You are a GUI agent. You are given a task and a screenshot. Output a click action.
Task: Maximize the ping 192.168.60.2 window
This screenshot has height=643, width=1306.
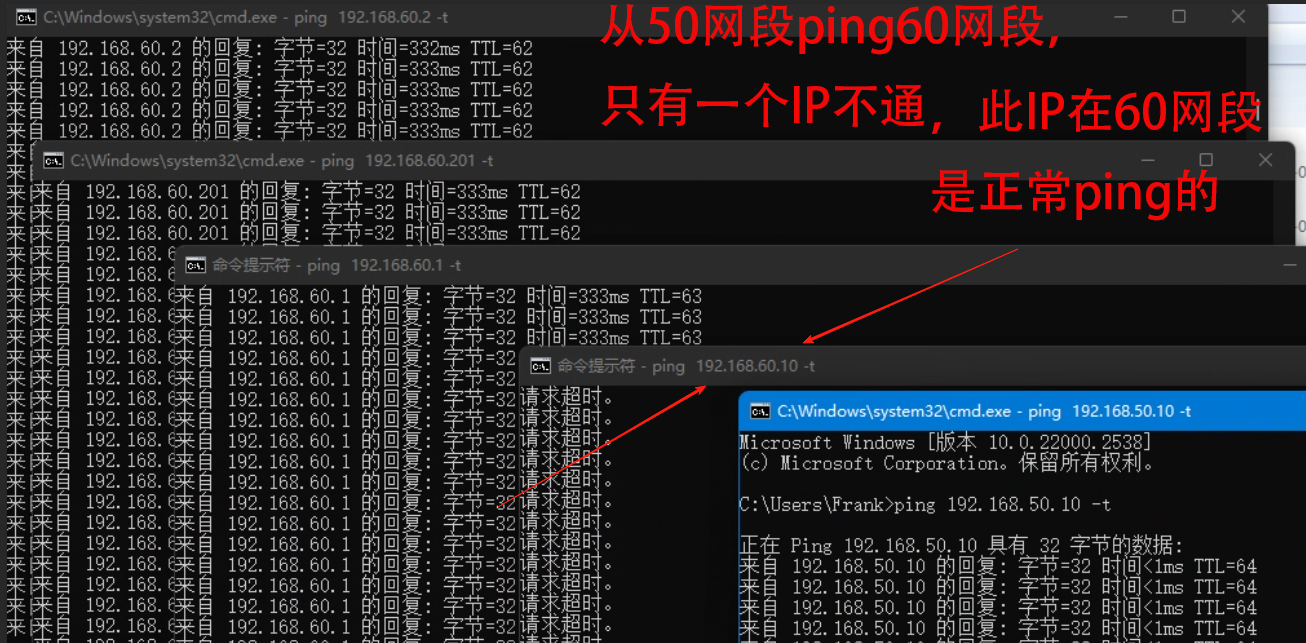click(1179, 17)
